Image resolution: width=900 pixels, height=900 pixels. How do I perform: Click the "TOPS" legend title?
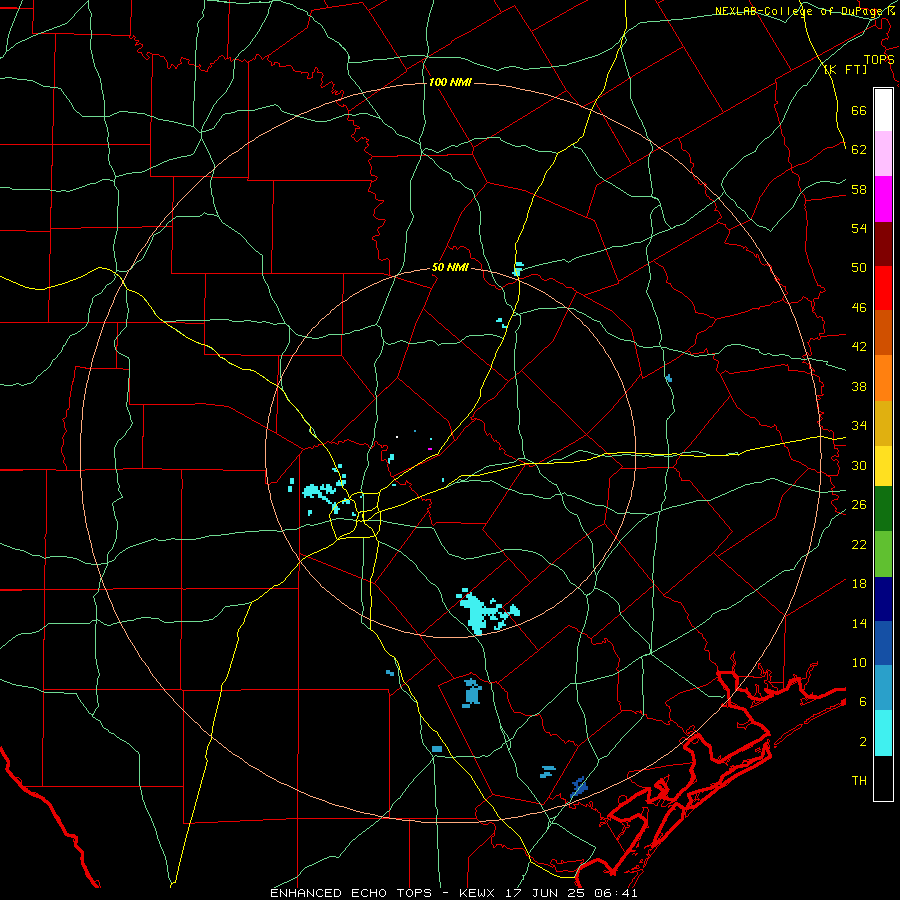click(x=879, y=60)
